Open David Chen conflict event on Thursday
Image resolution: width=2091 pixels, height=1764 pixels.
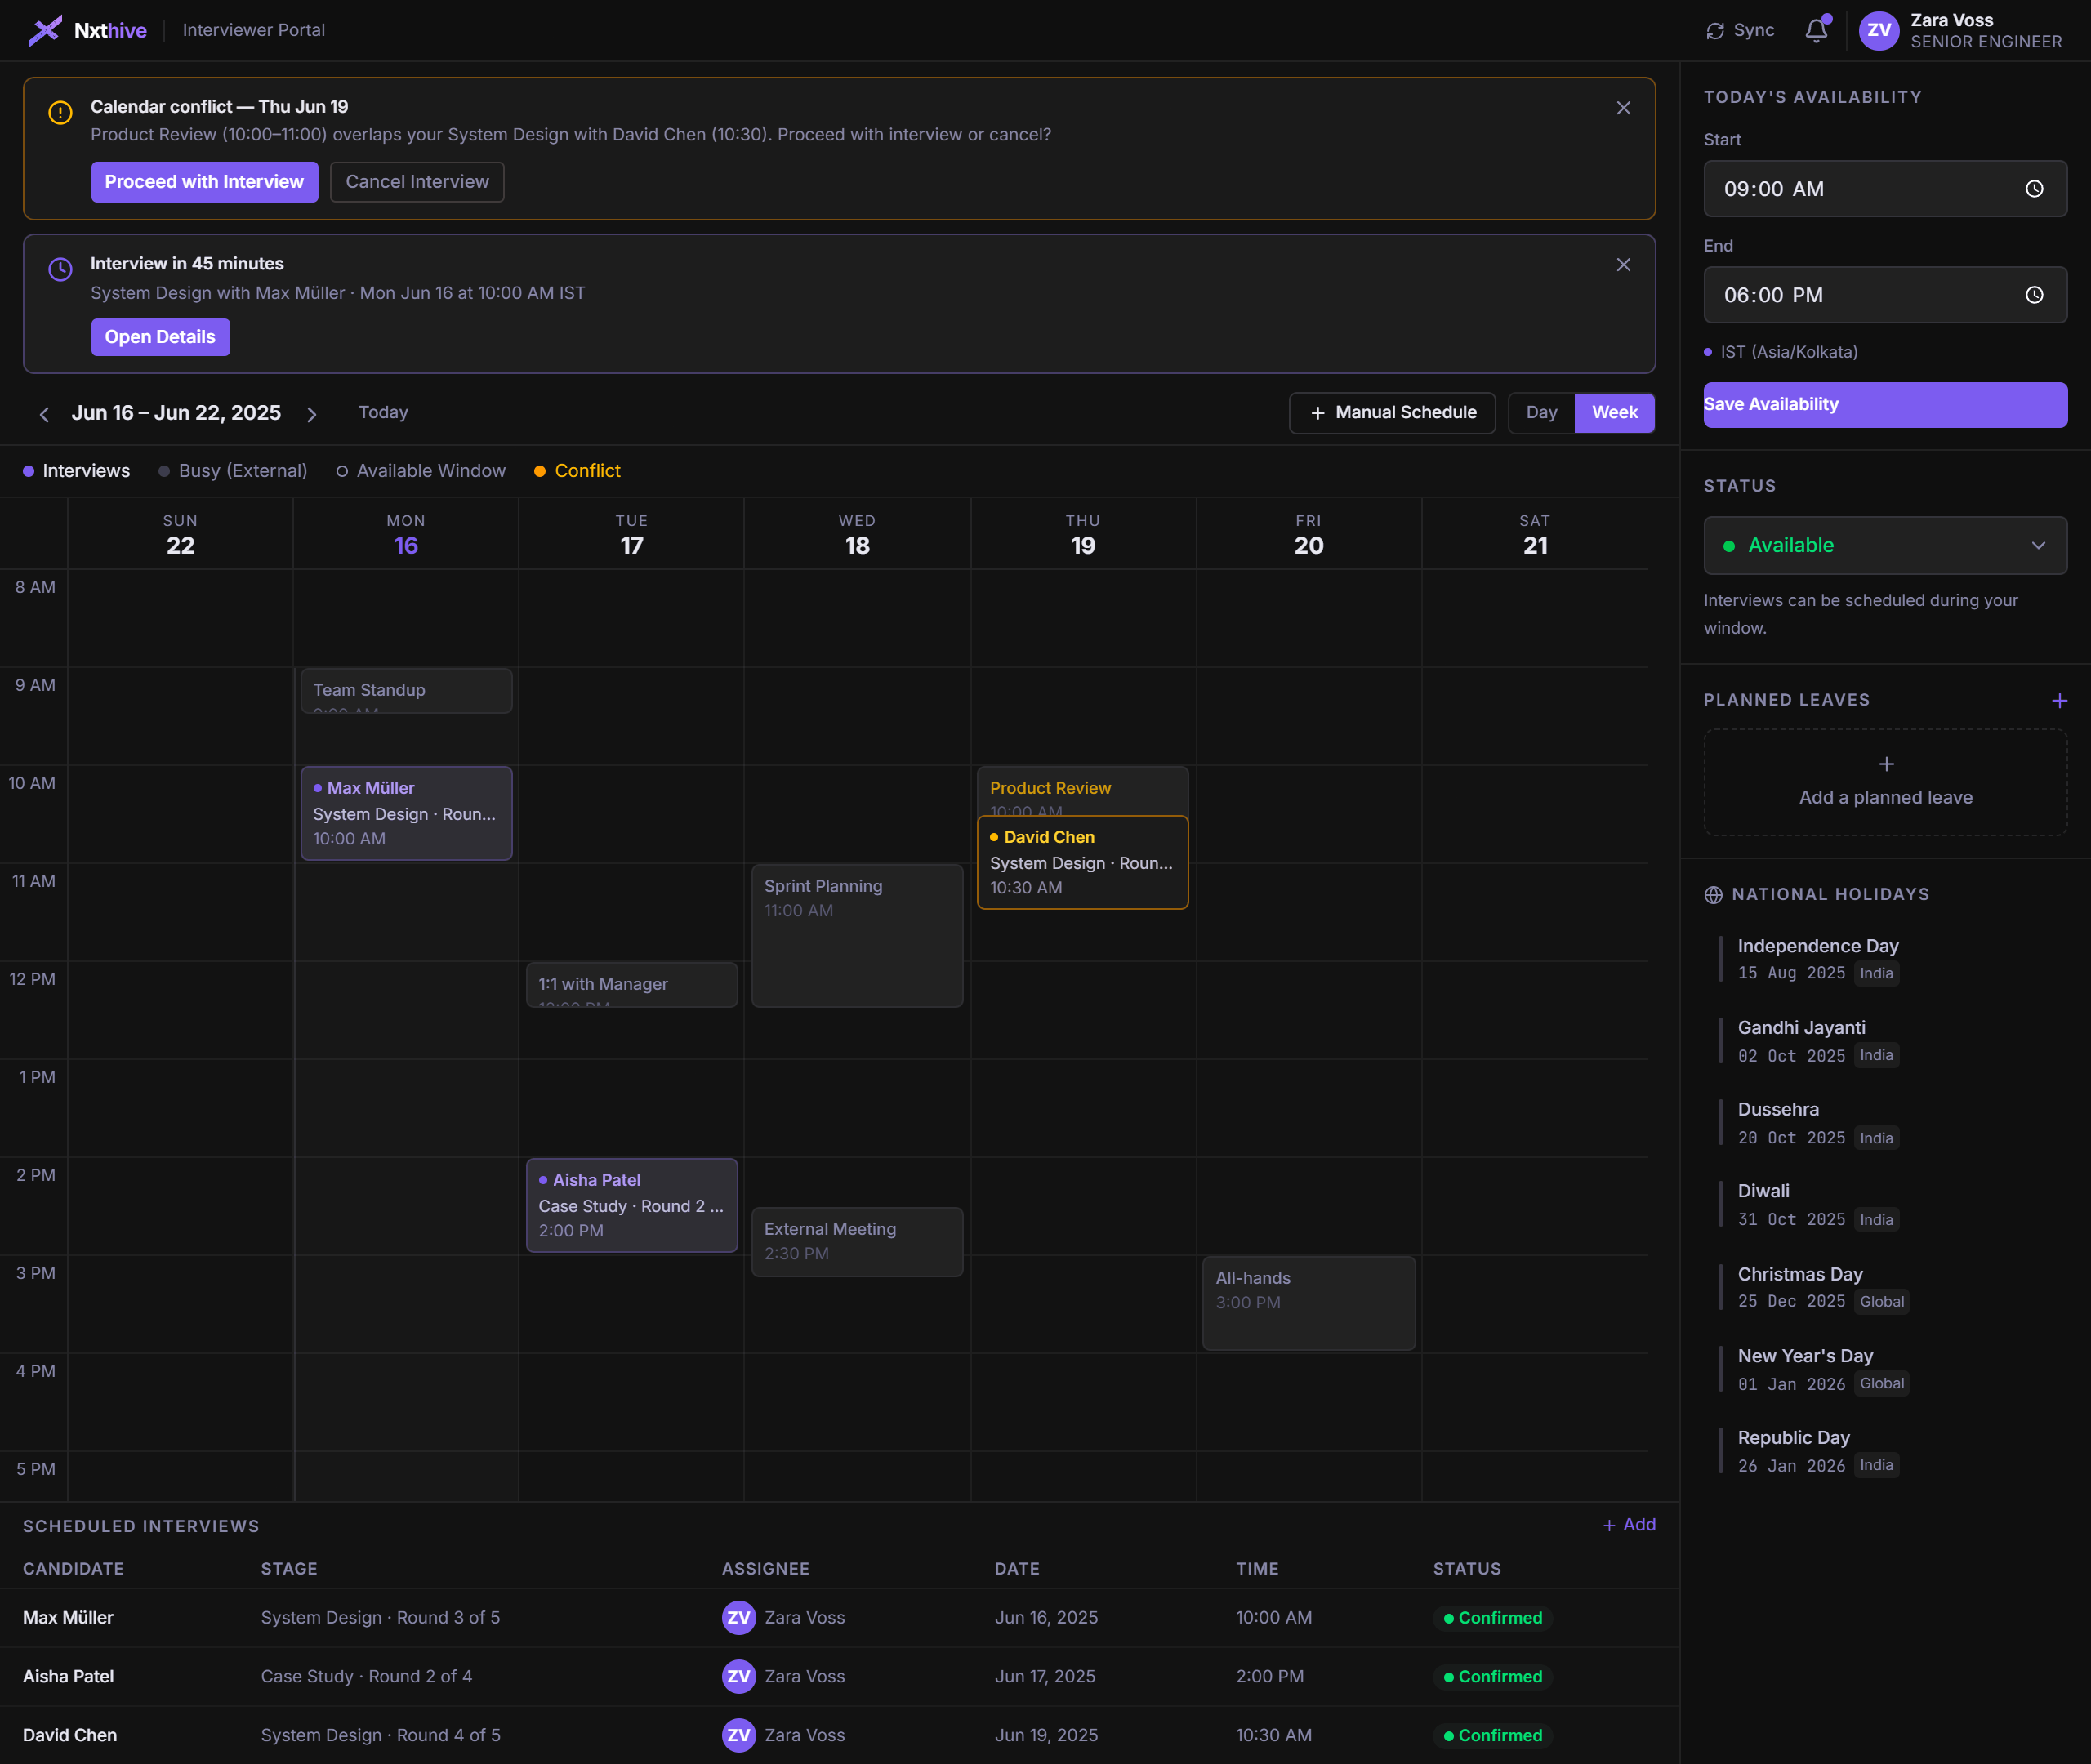coord(1082,862)
